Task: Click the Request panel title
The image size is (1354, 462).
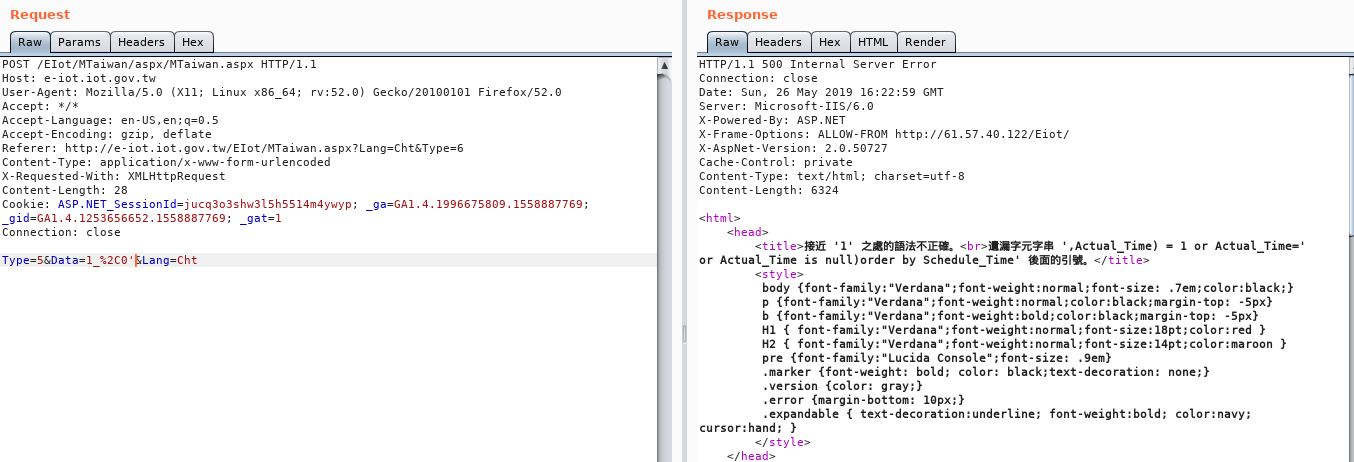Action: pyautogui.click(x=40, y=14)
